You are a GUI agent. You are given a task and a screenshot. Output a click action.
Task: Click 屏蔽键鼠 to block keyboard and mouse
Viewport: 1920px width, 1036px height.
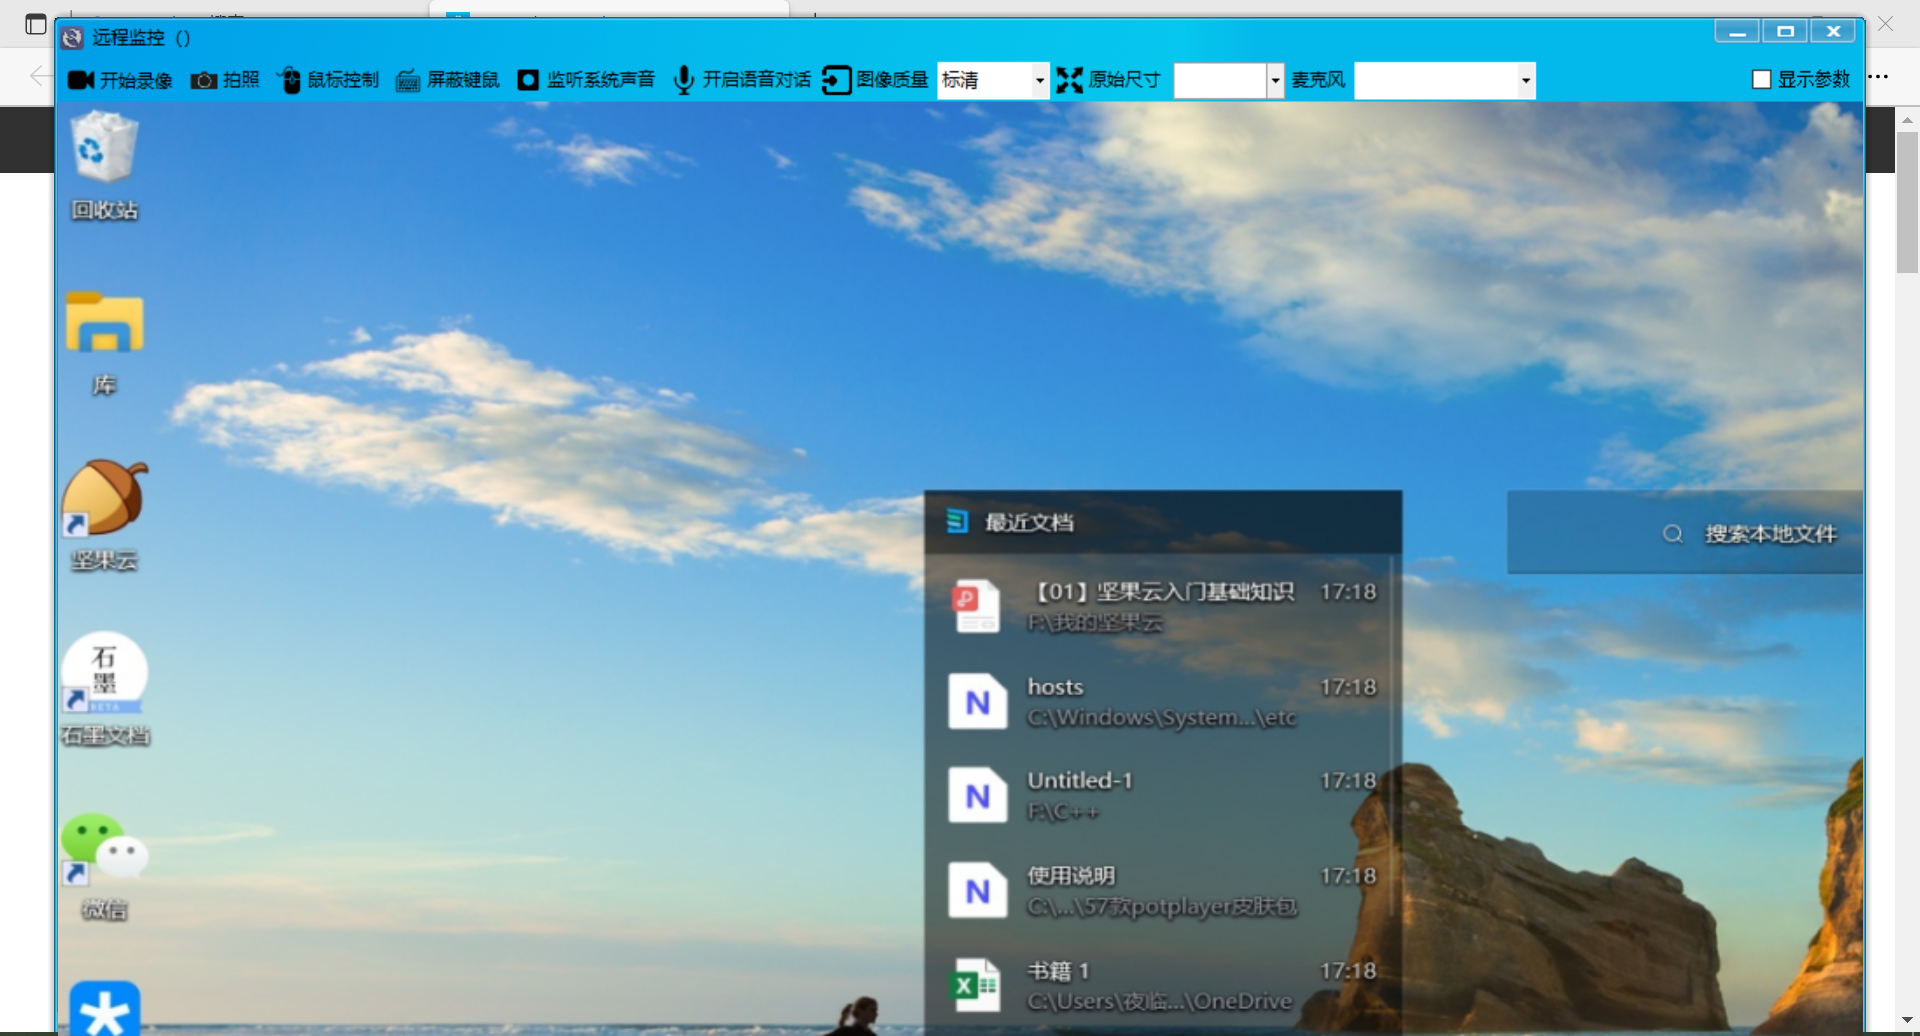pyautogui.click(x=447, y=80)
